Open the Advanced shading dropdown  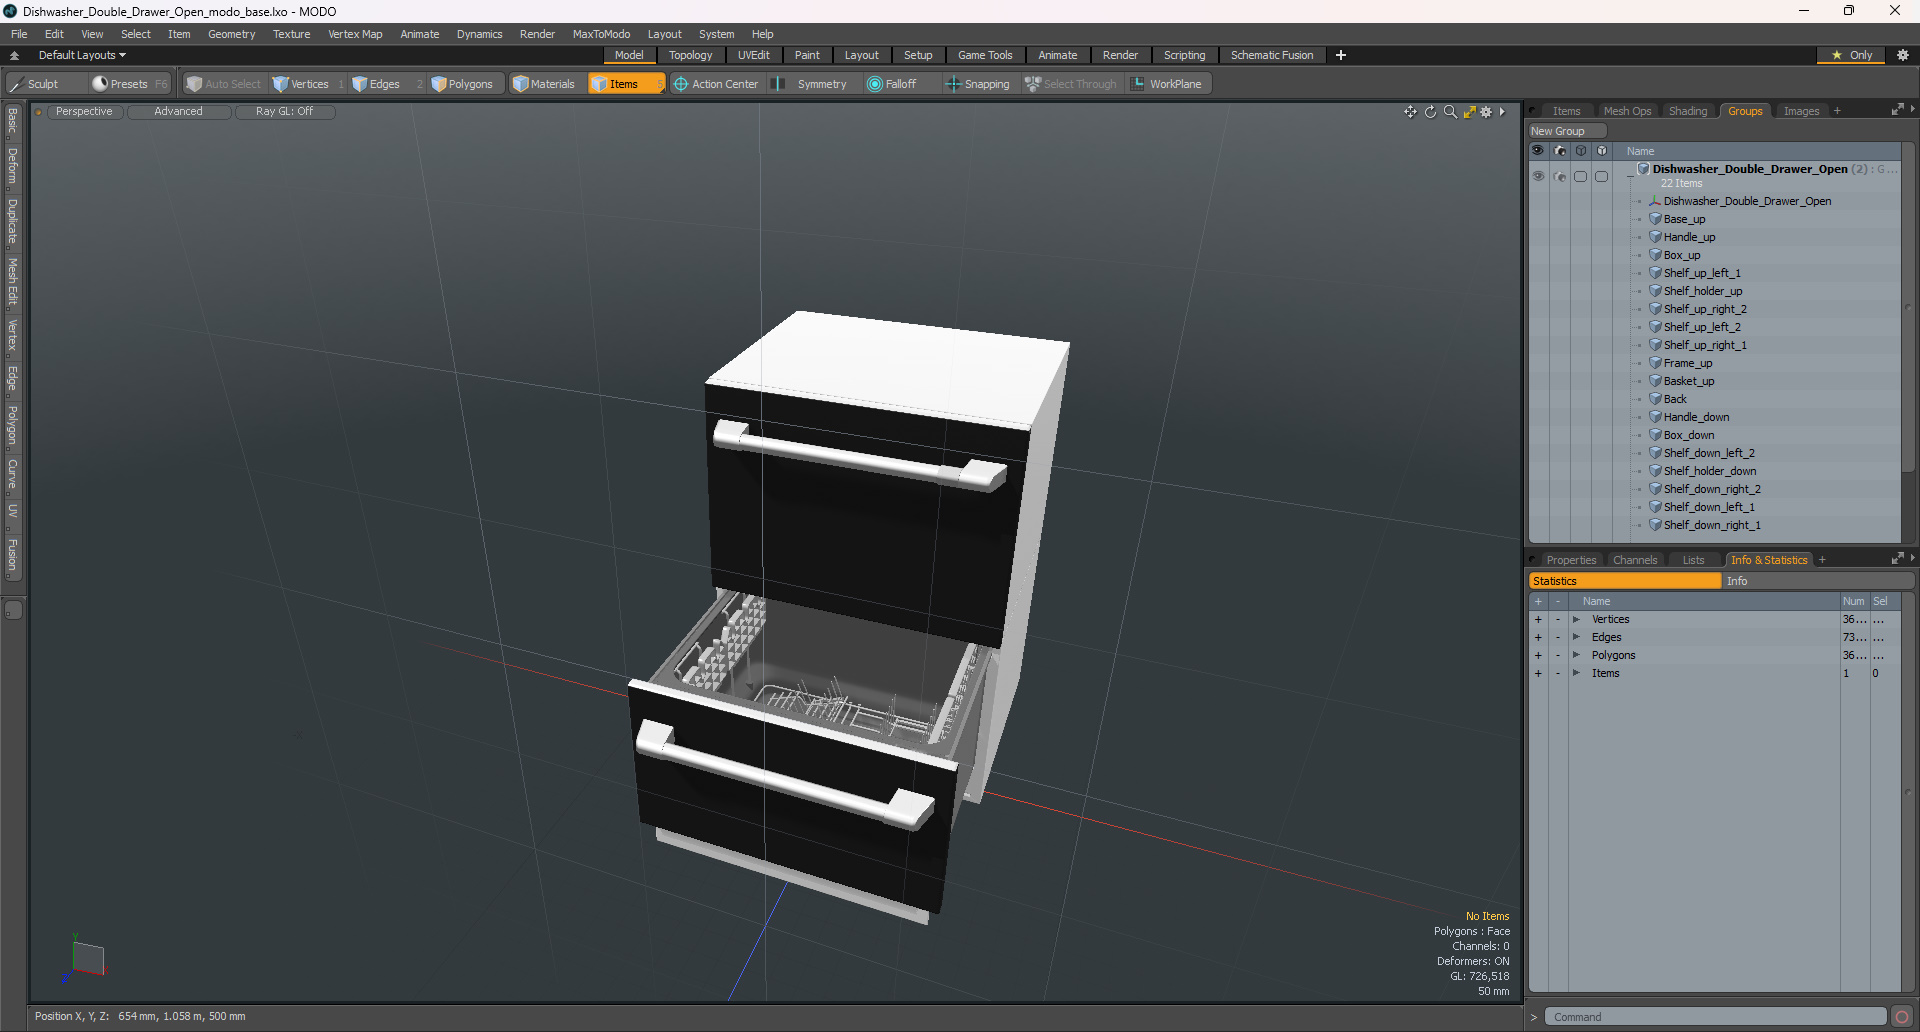[178, 112]
